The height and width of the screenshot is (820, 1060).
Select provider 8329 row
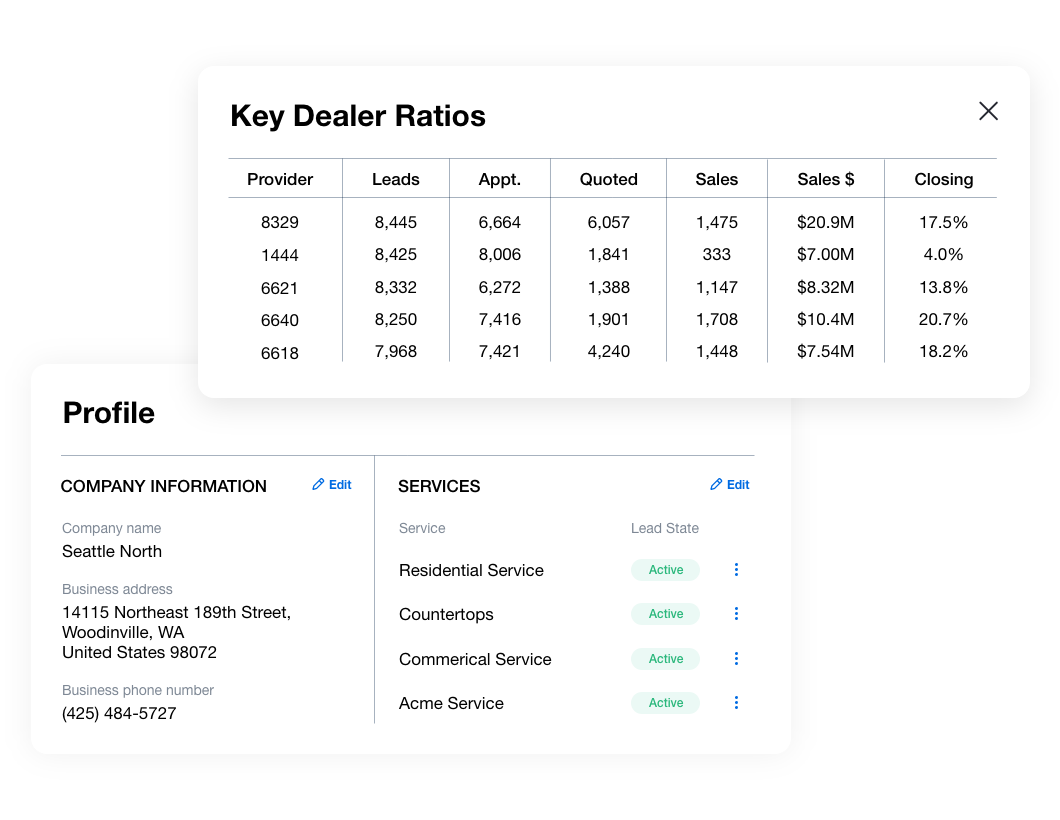tap(612, 222)
